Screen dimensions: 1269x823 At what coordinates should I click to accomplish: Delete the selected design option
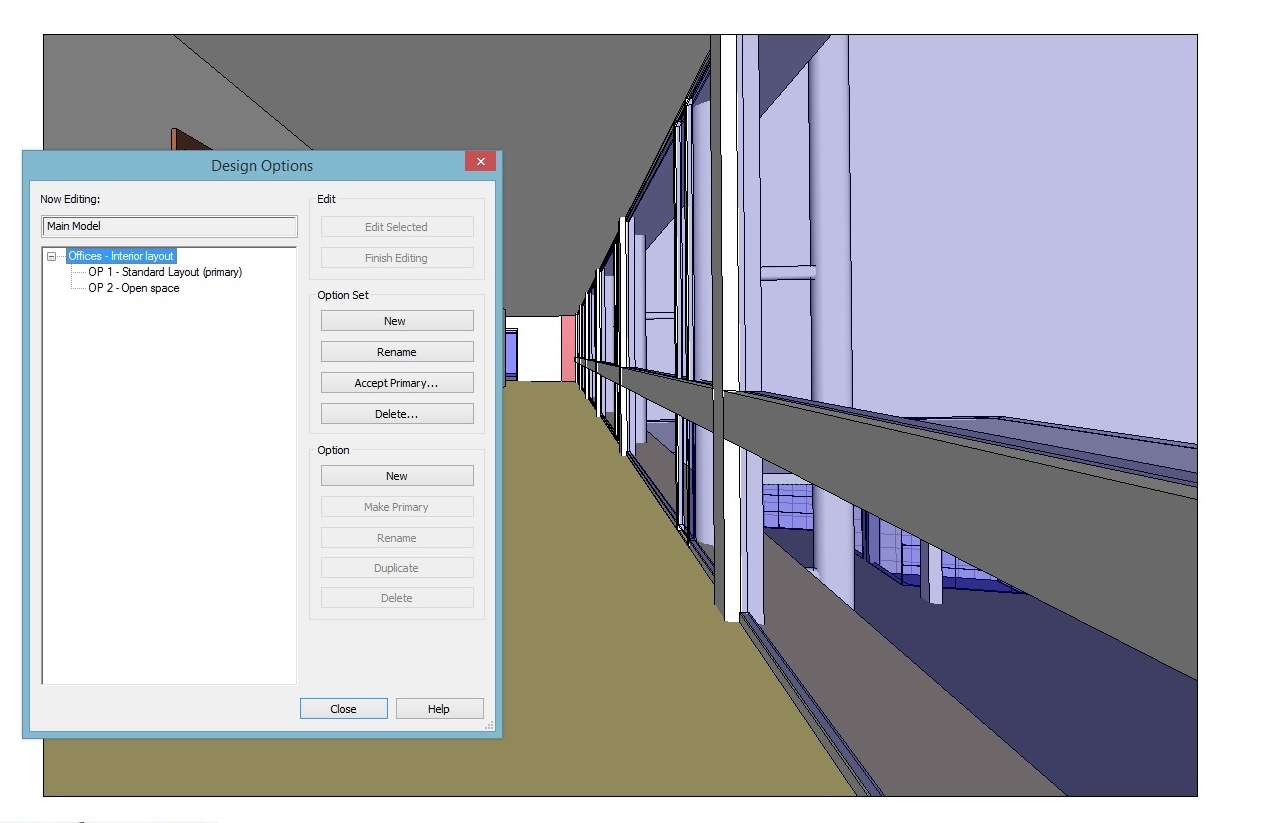[x=396, y=597]
